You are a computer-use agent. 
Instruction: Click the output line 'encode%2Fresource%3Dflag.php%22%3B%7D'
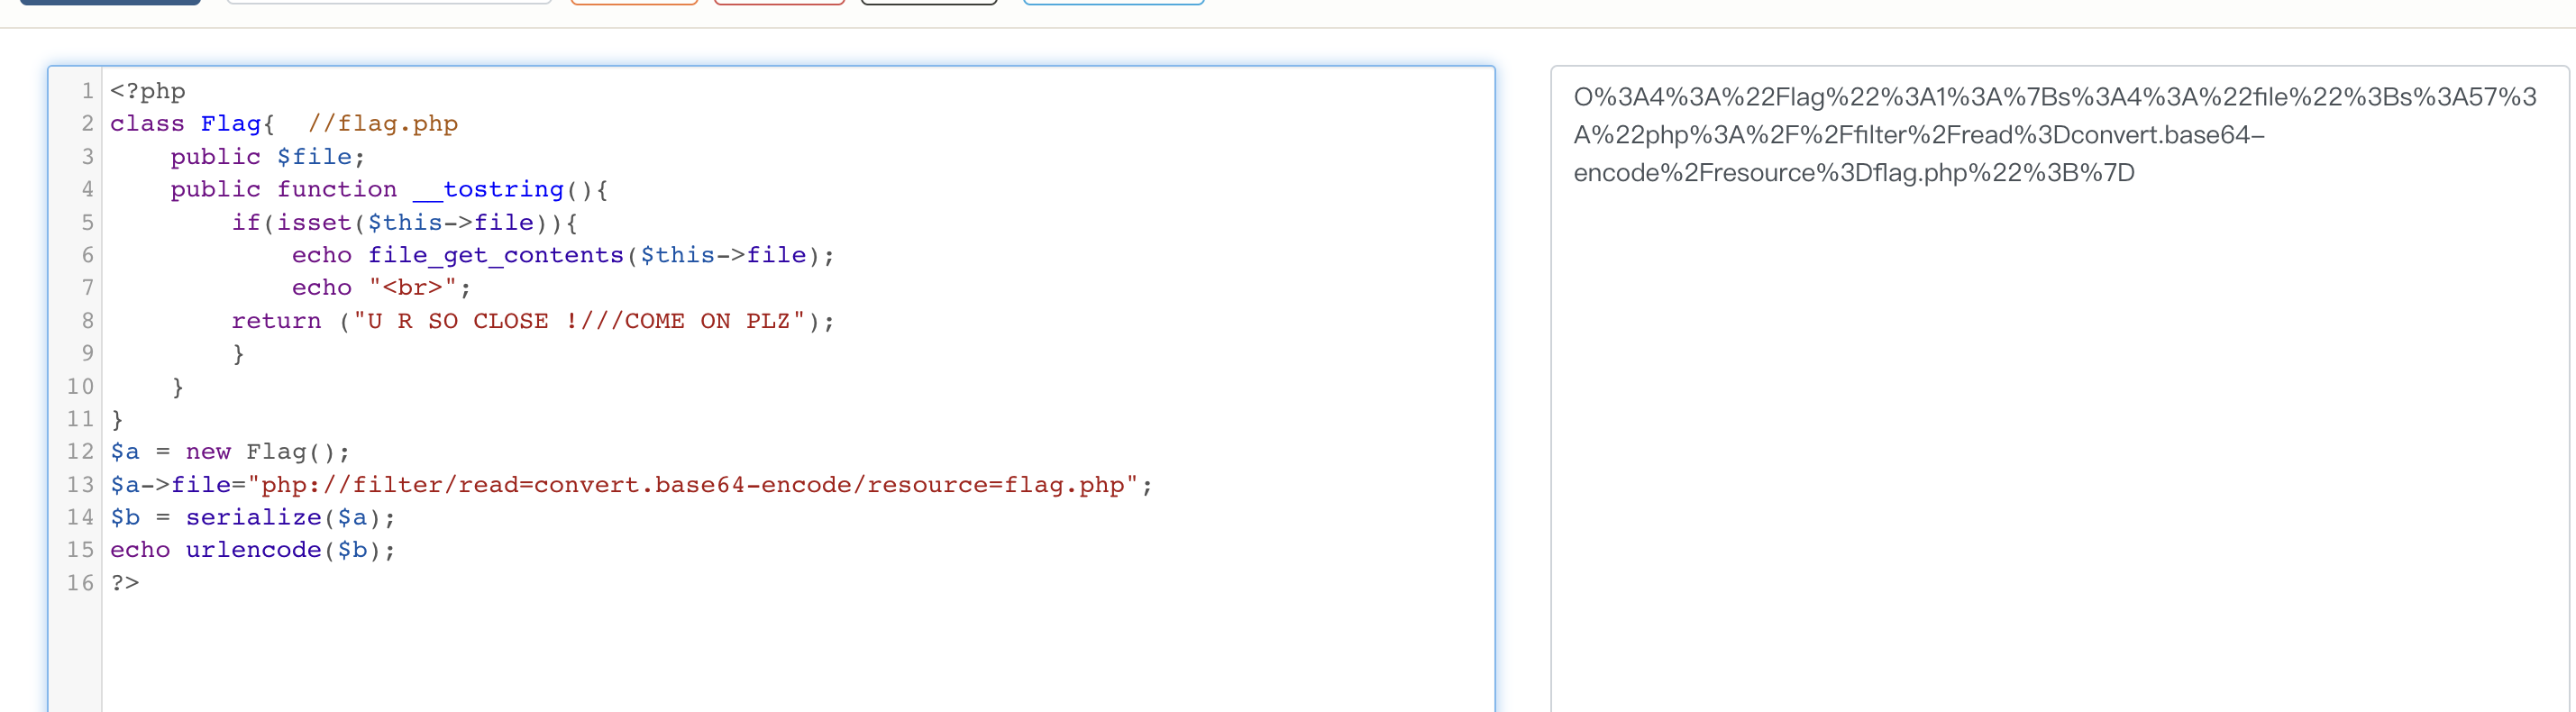pos(1854,173)
